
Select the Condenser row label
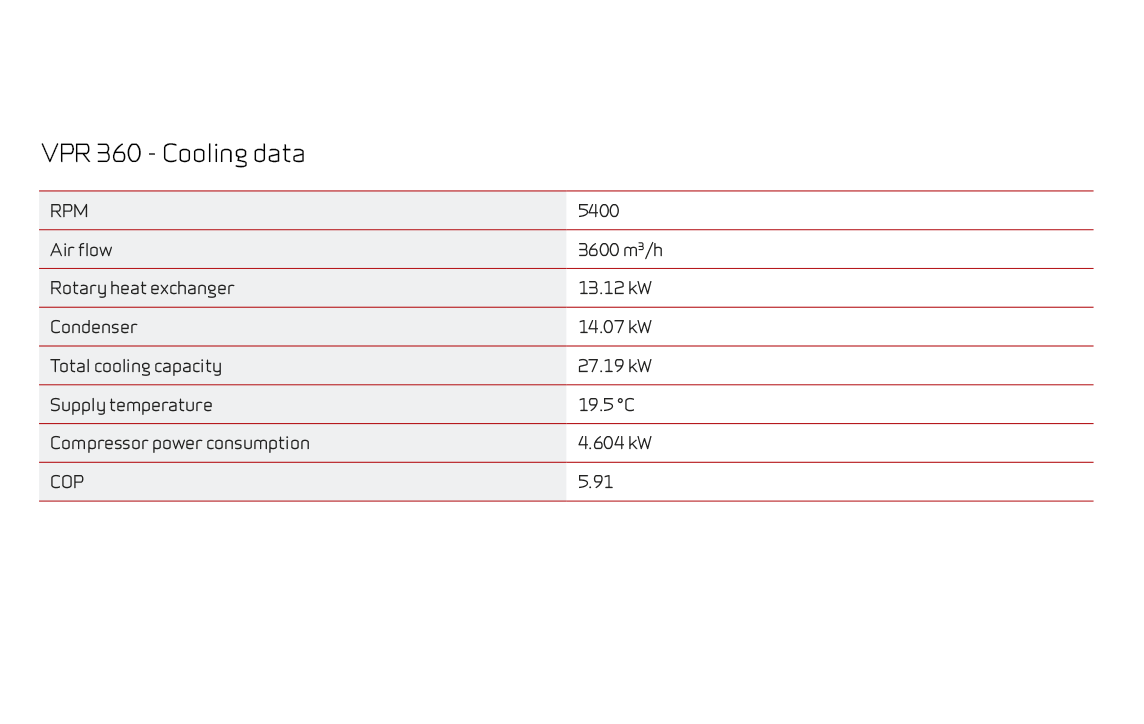tap(93, 327)
